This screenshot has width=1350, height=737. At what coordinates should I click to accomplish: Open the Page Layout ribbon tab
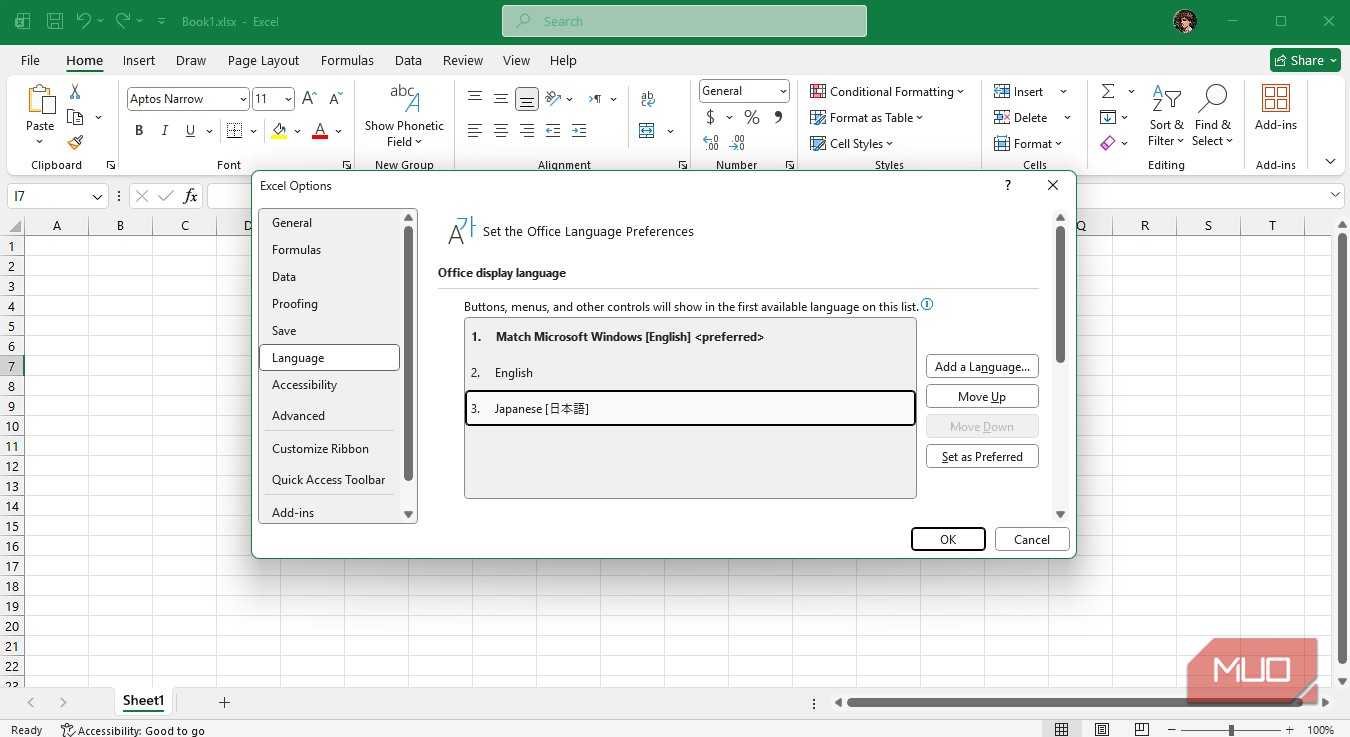263,60
